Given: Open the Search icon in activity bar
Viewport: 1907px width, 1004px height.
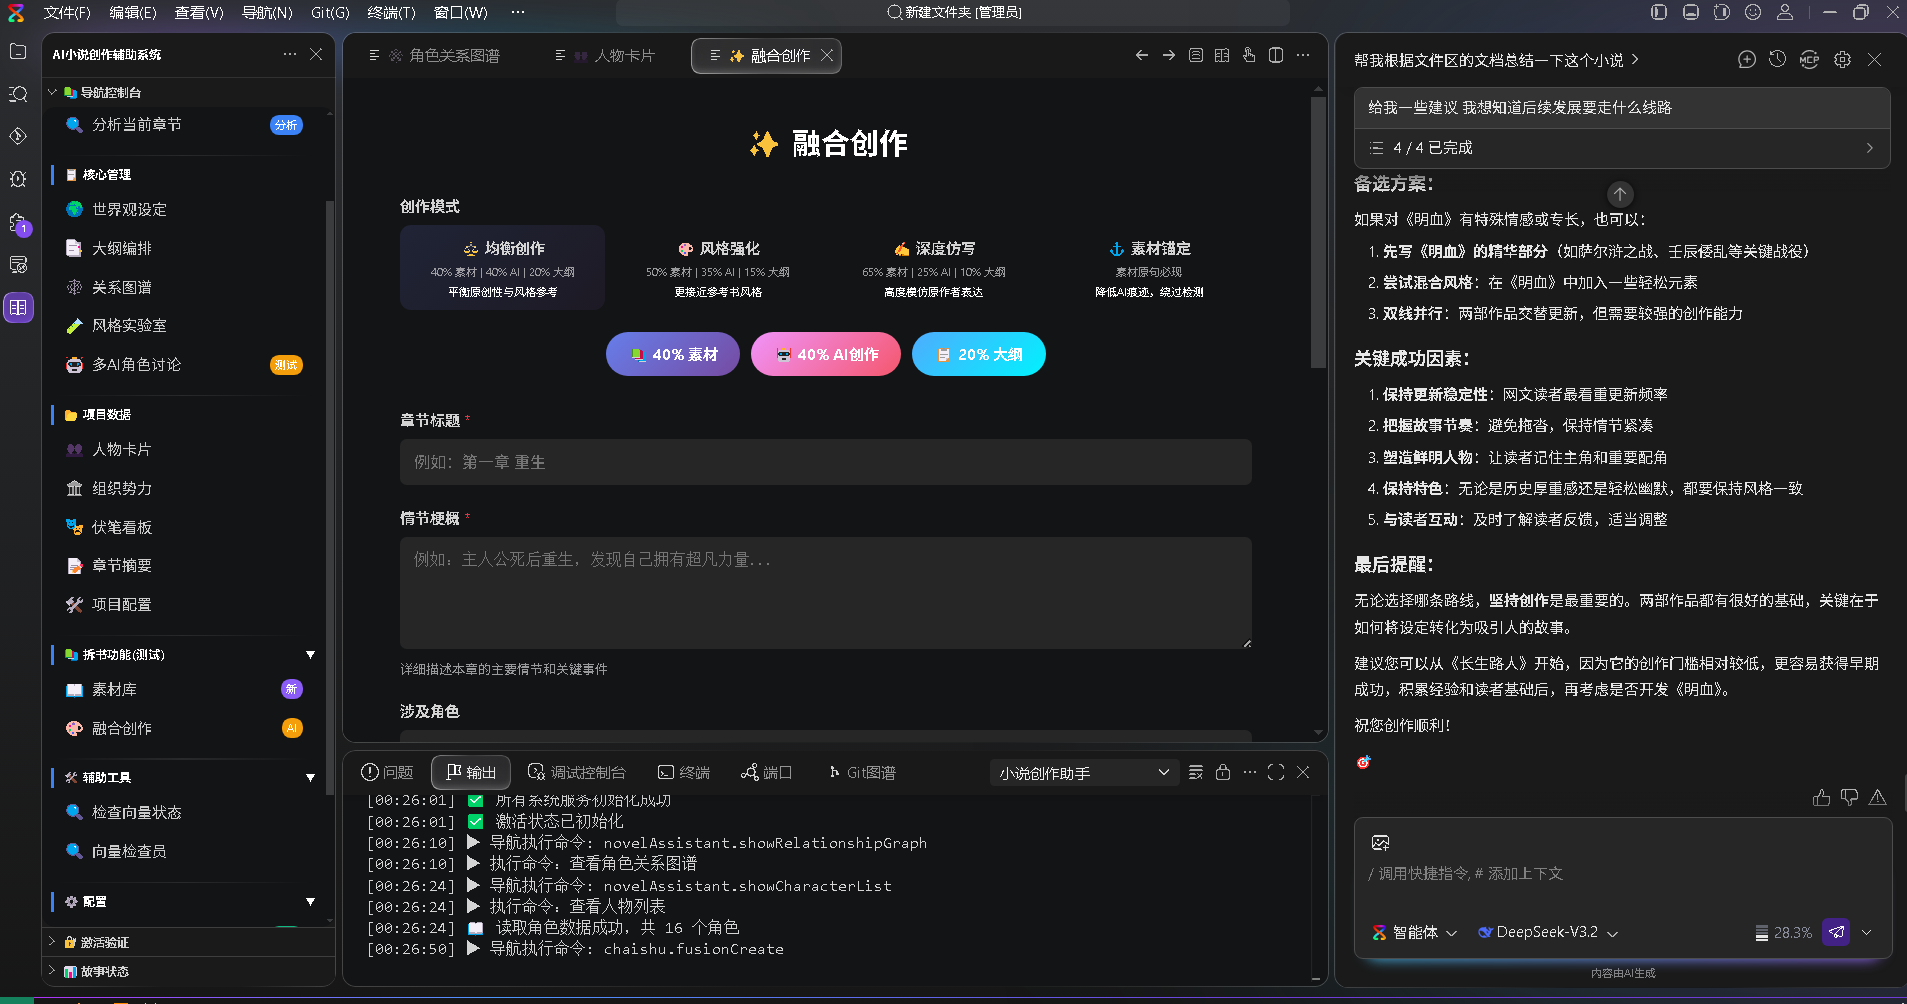Looking at the screenshot, I should click(18, 94).
